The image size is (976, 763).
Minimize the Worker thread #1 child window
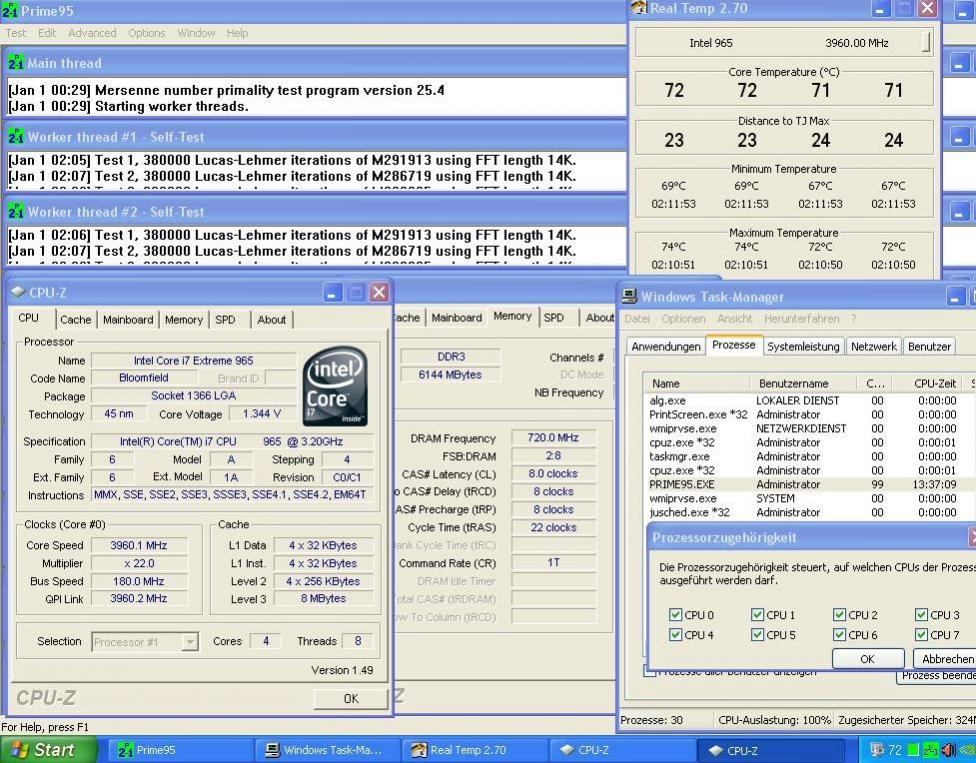[x=959, y=137]
